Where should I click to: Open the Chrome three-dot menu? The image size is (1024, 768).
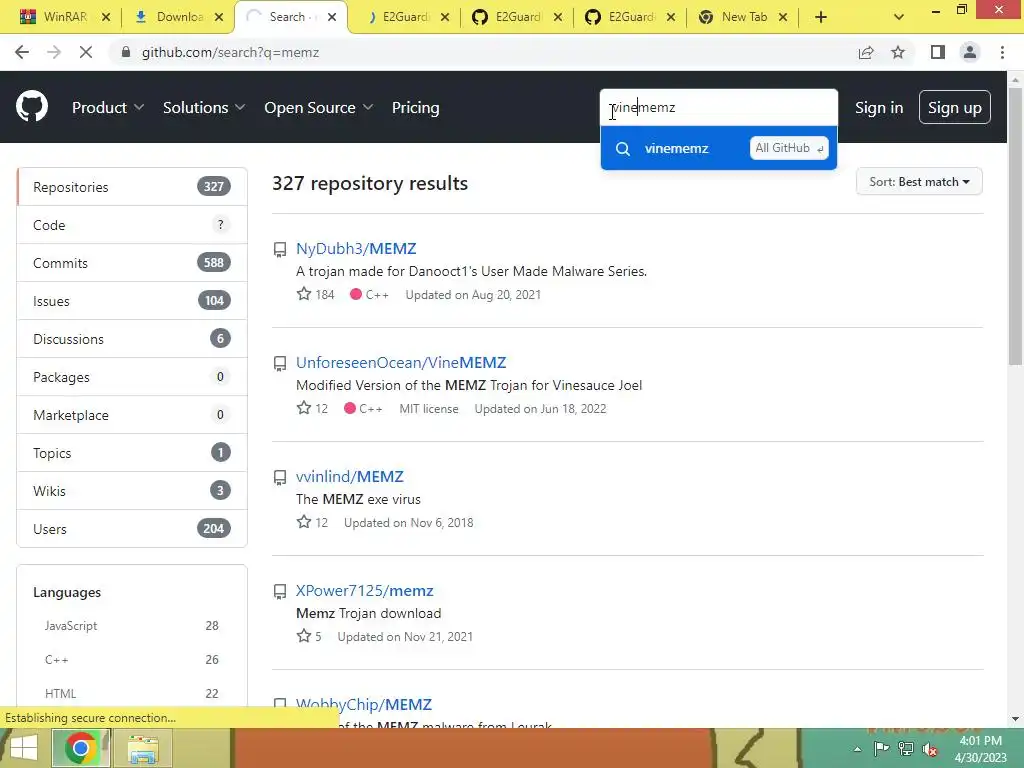click(x=1002, y=52)
